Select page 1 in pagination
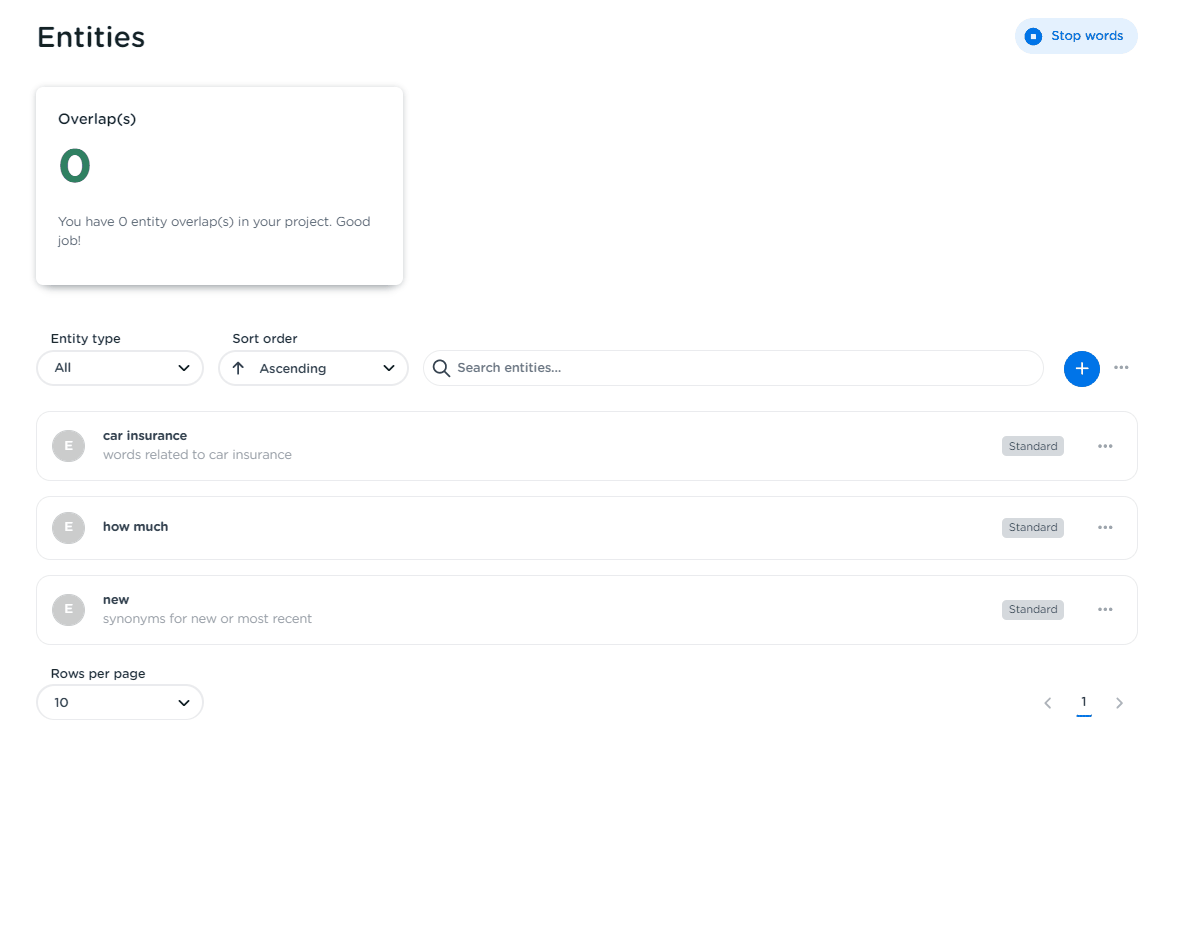 click(1083, 702)
